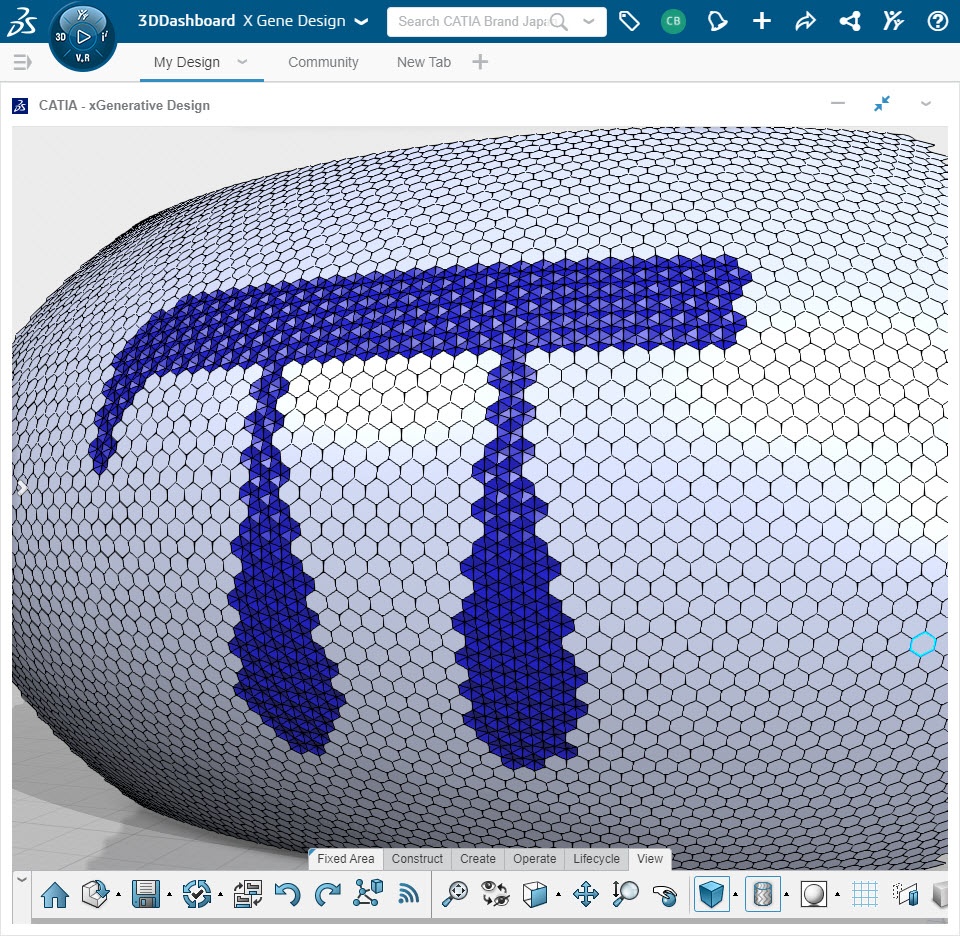Viewport: 960px width, 936px height.
Task: Open dropdown arrow beside Save icon
Action: click(170, 895)
